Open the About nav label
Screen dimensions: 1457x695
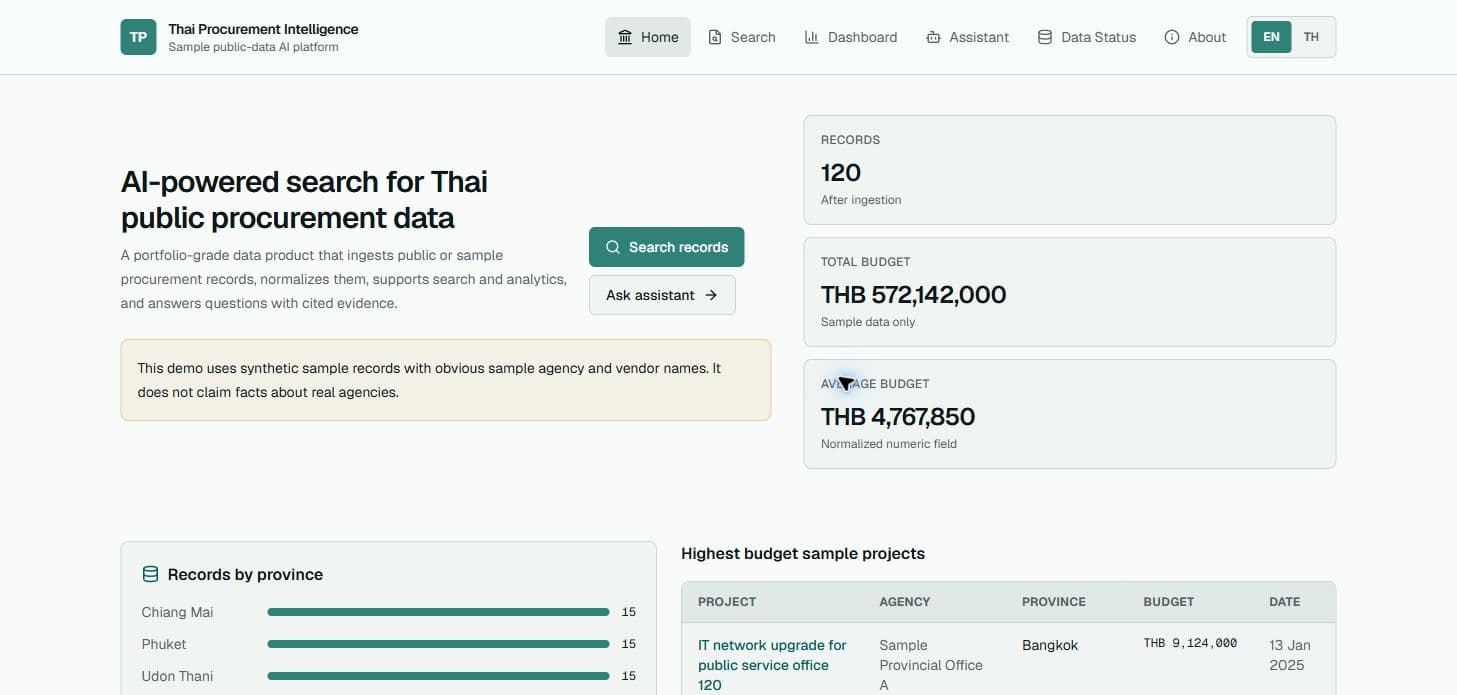1207,37
